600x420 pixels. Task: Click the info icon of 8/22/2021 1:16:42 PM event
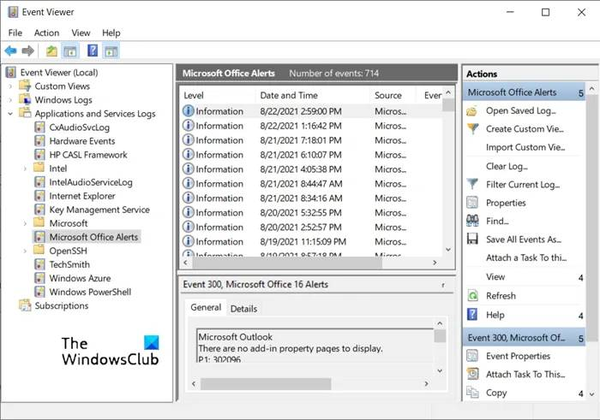click(188, 125)
